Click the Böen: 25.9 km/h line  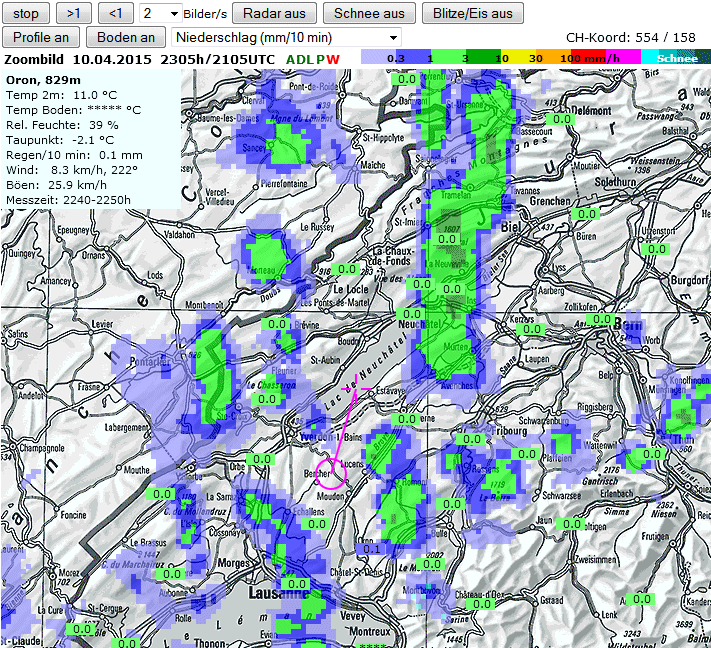(x=56, y=185)
